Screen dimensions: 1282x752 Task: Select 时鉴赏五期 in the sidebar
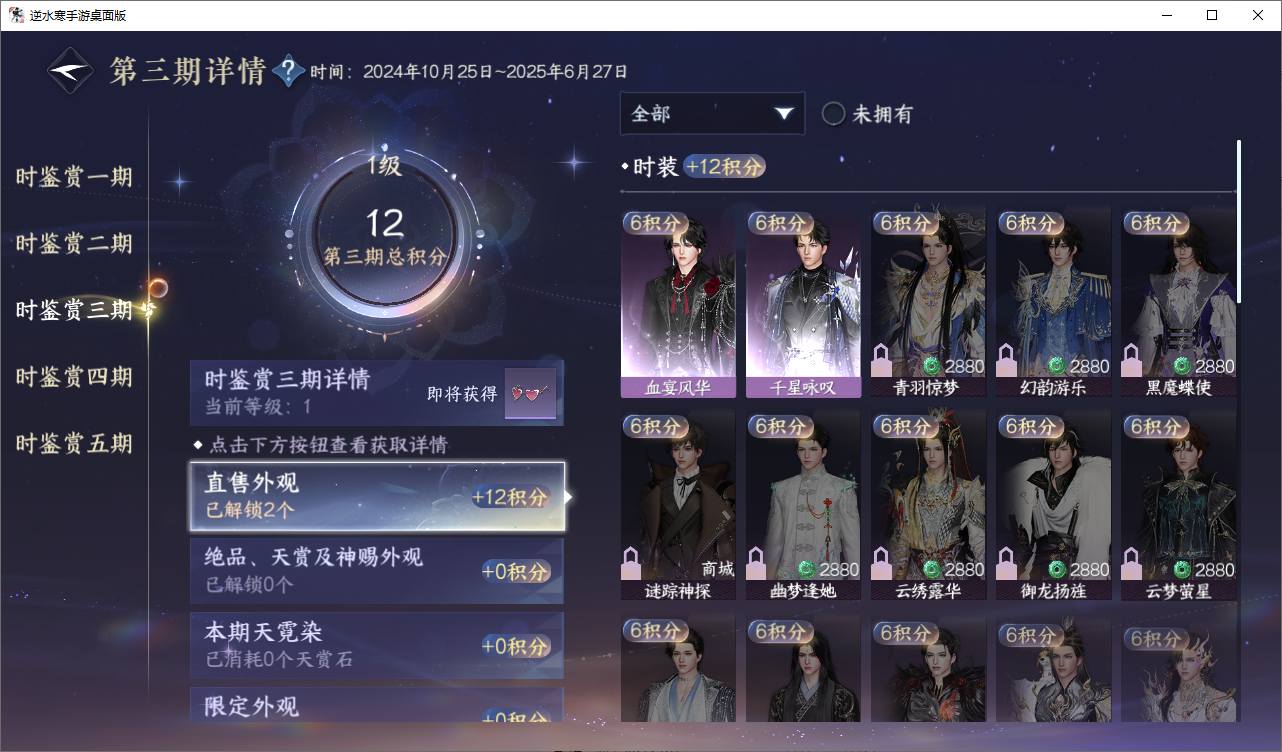coord(74,444)
